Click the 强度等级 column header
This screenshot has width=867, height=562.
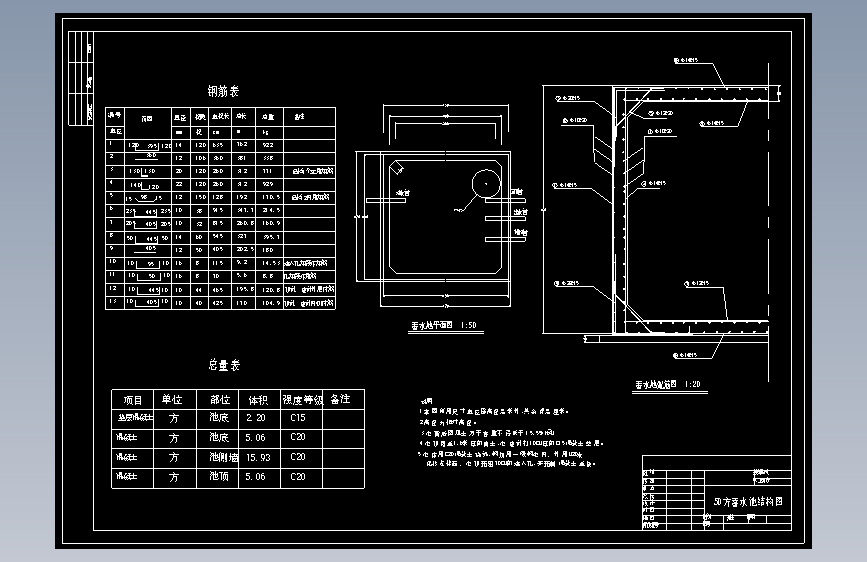point(302,399)
